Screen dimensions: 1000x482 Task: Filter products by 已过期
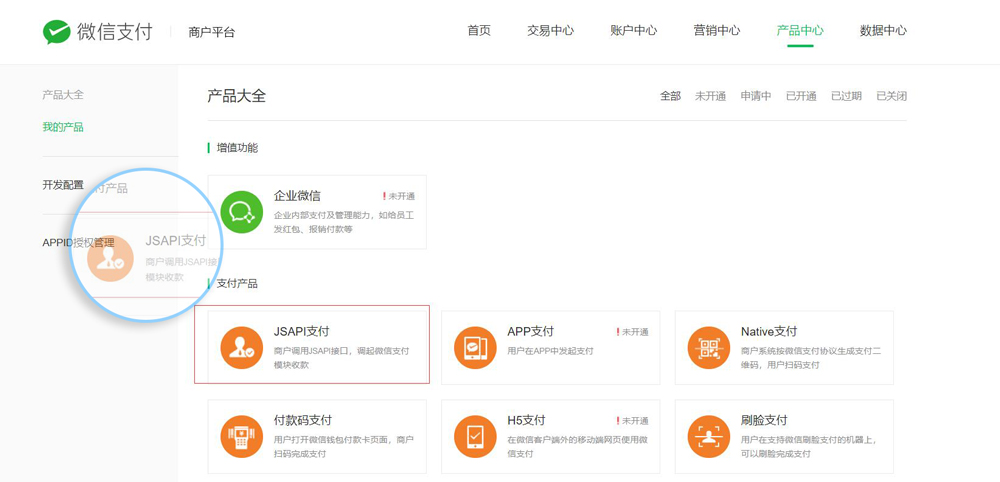pyautogui.click(x=846, y=96)
